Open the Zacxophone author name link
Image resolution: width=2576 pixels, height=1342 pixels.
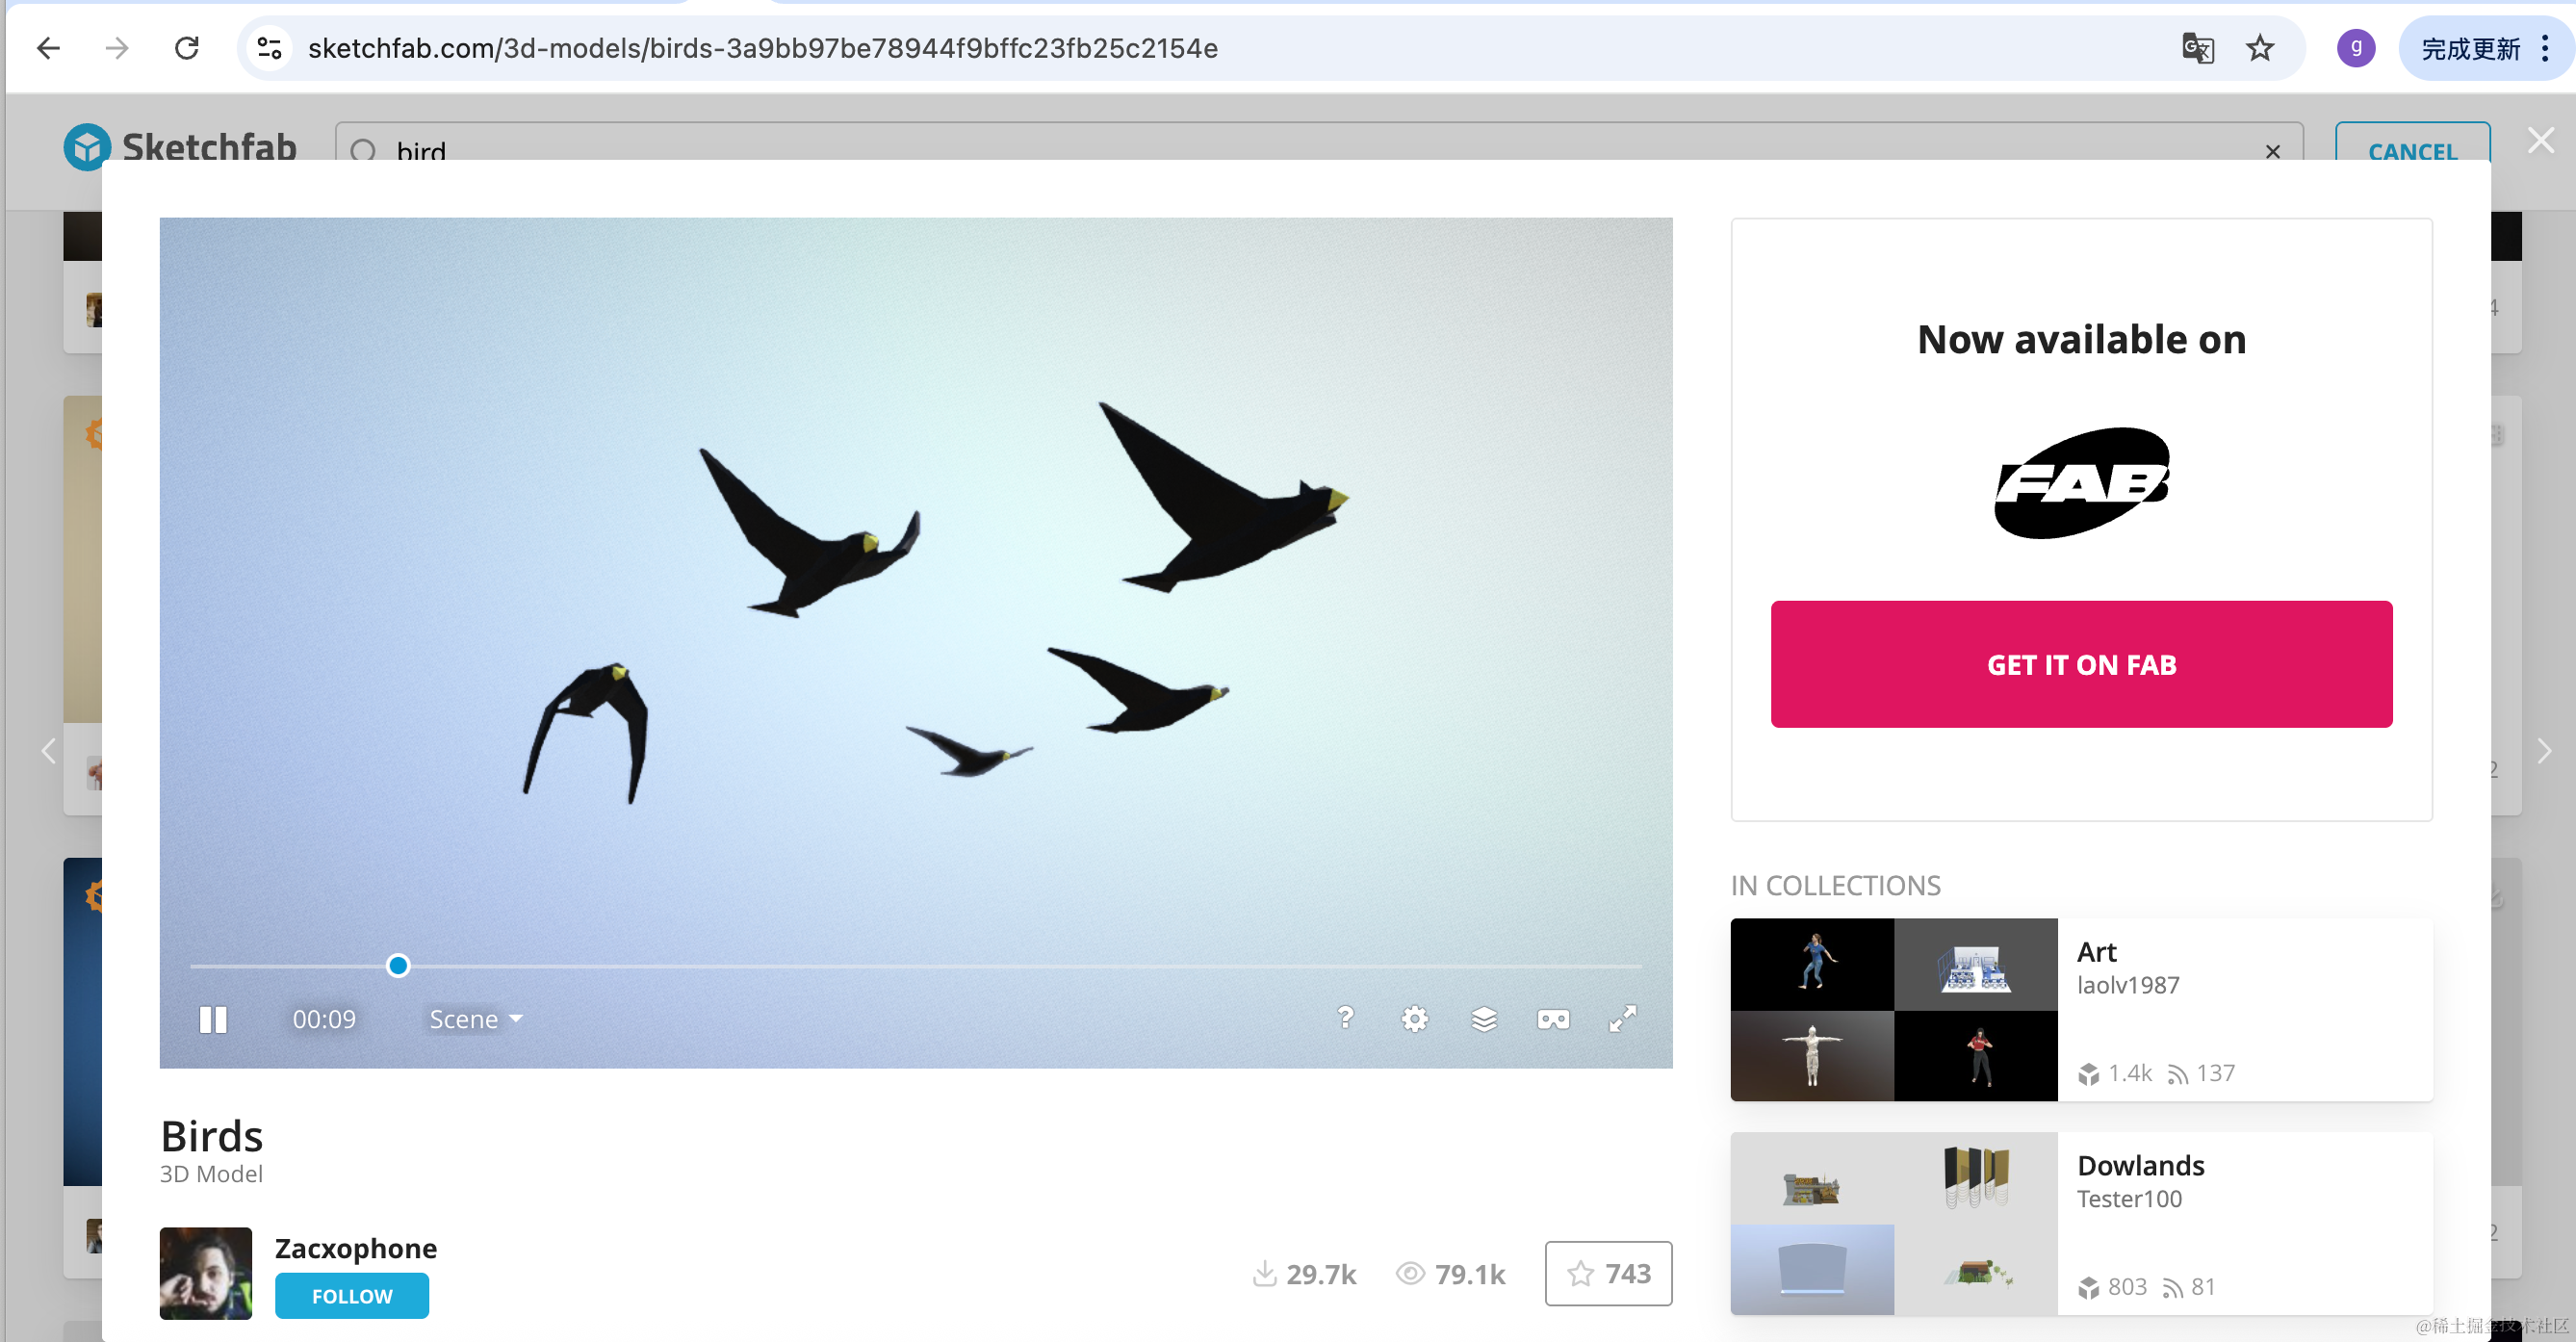click(x=356, y=1248)
